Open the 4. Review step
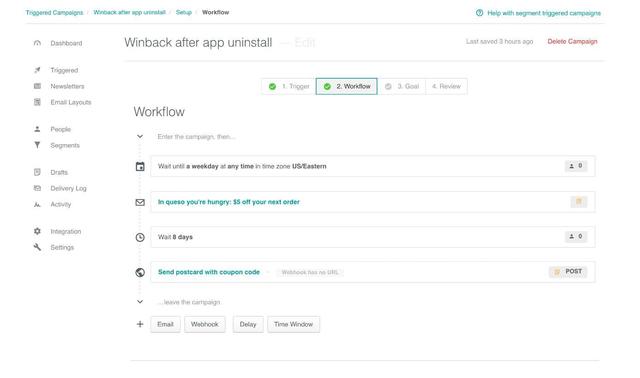Image resolution: width=640 pixels, height=378 pixels. tap(446, 86)
